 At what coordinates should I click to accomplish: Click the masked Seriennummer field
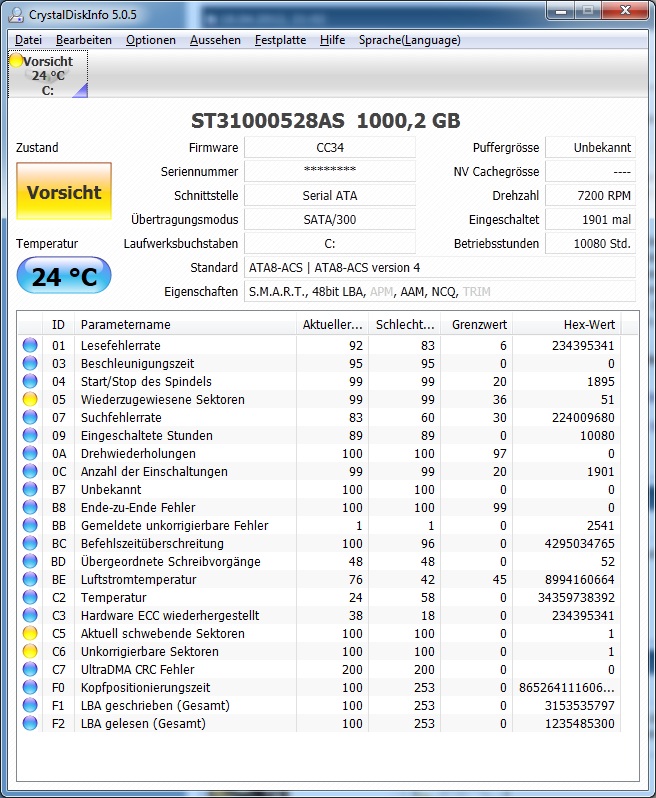click(x=330, y=172)
